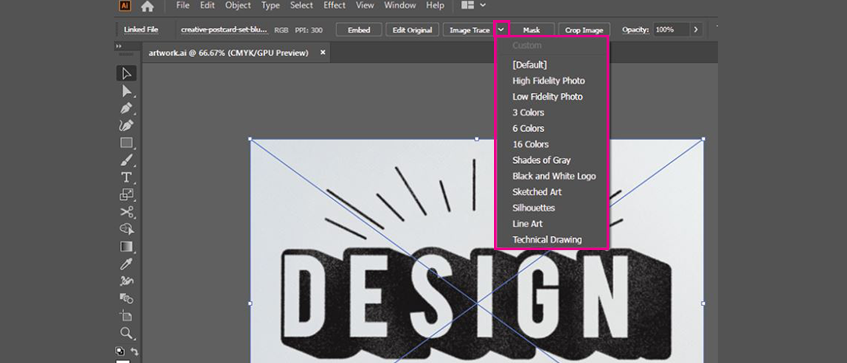Swap fill and stroke colors arrow
This screenshot has height=363, width=847.
134,351
